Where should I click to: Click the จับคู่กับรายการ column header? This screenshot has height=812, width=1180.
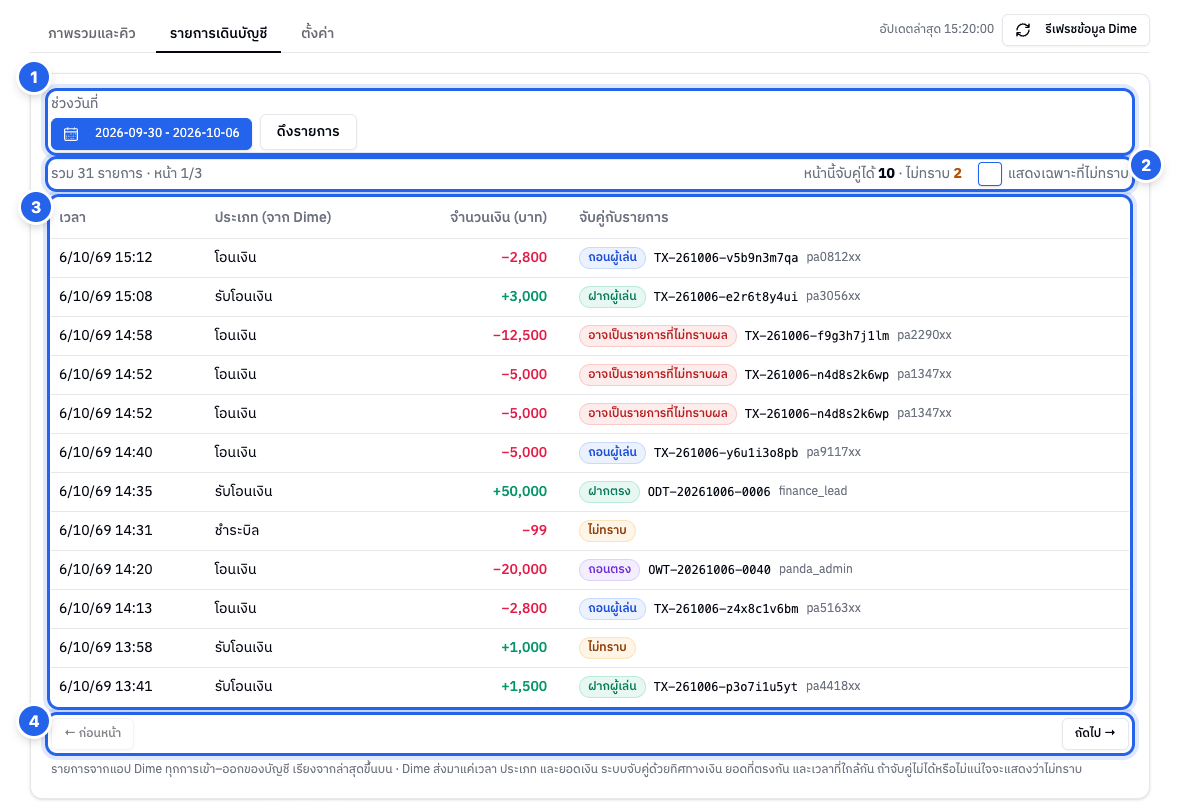click(x=623, y=217)
